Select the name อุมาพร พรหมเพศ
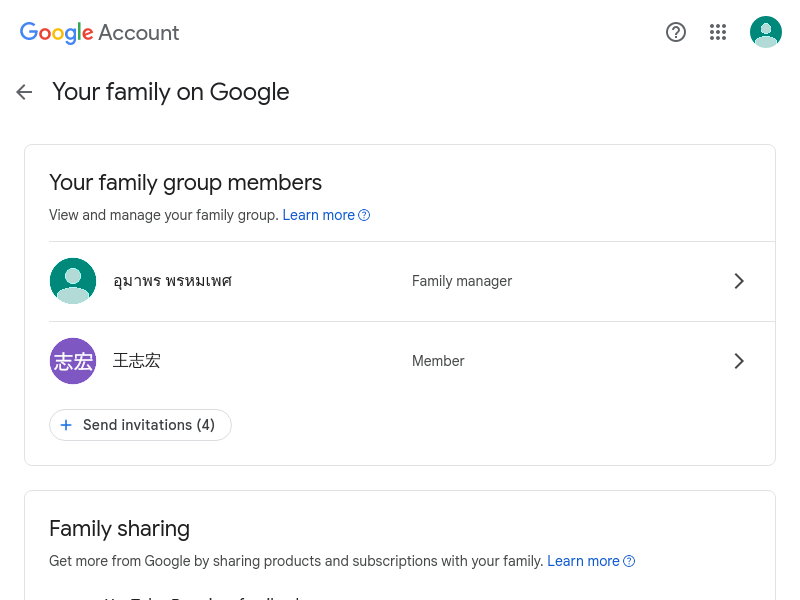The width and height of the screenshot is (800, 600). pos(172,281)
